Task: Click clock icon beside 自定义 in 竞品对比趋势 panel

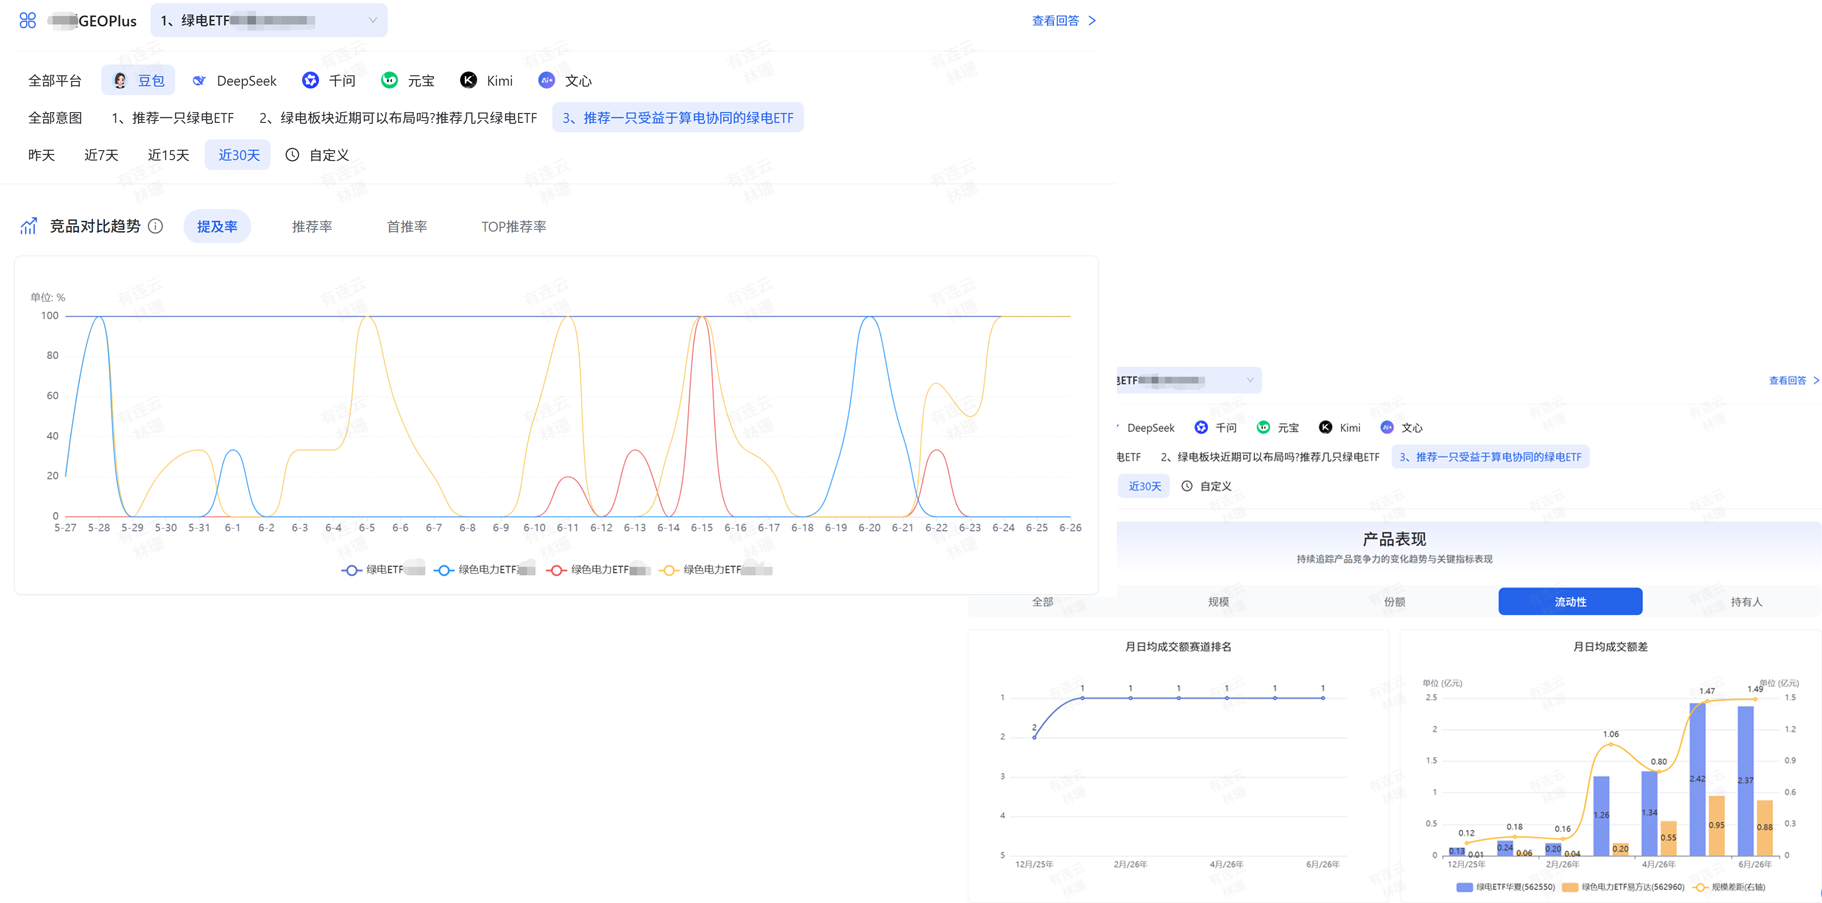Action: click(x=292, y=155)
